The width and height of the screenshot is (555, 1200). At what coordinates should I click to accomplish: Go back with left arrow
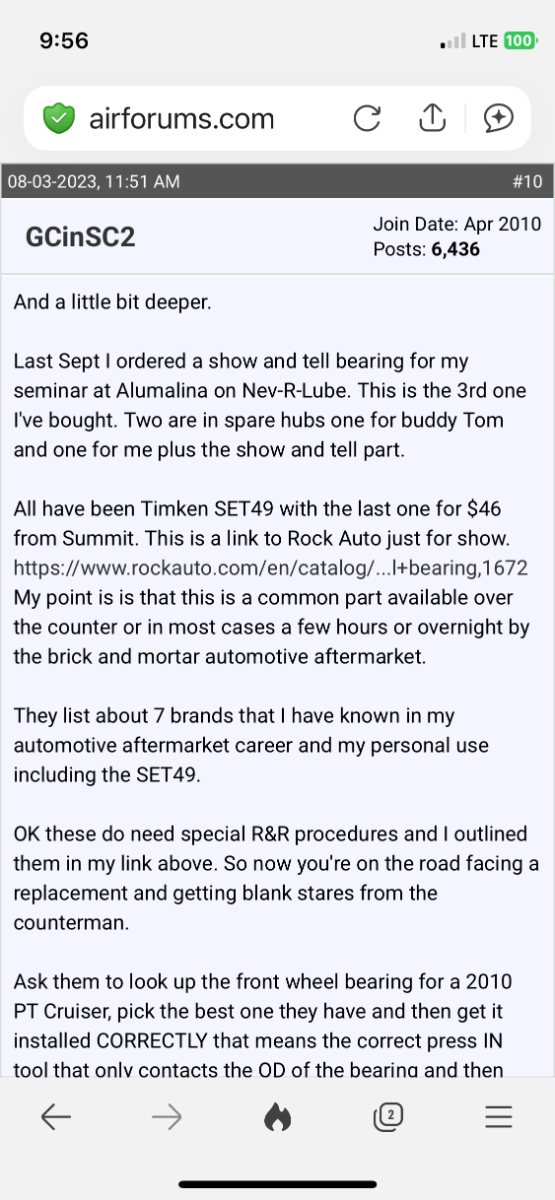tap(56, 1118)
